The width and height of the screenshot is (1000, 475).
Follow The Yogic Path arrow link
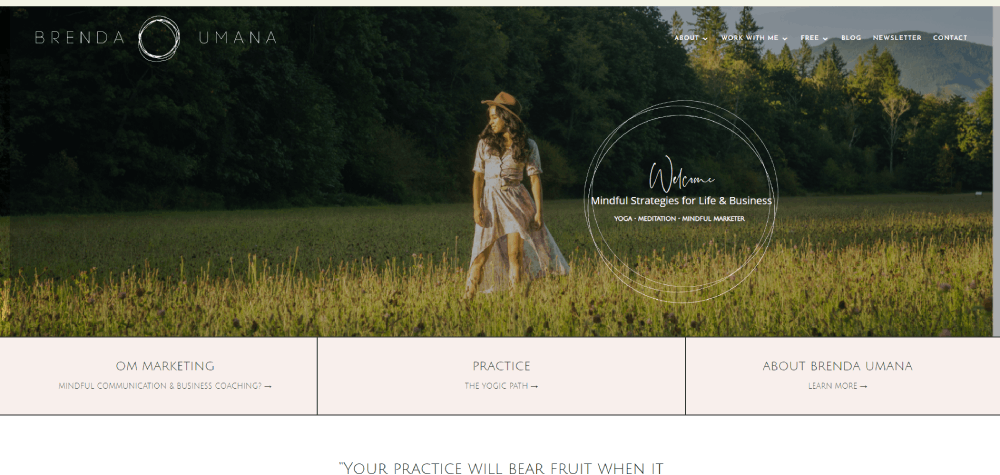tap(501, 386)
